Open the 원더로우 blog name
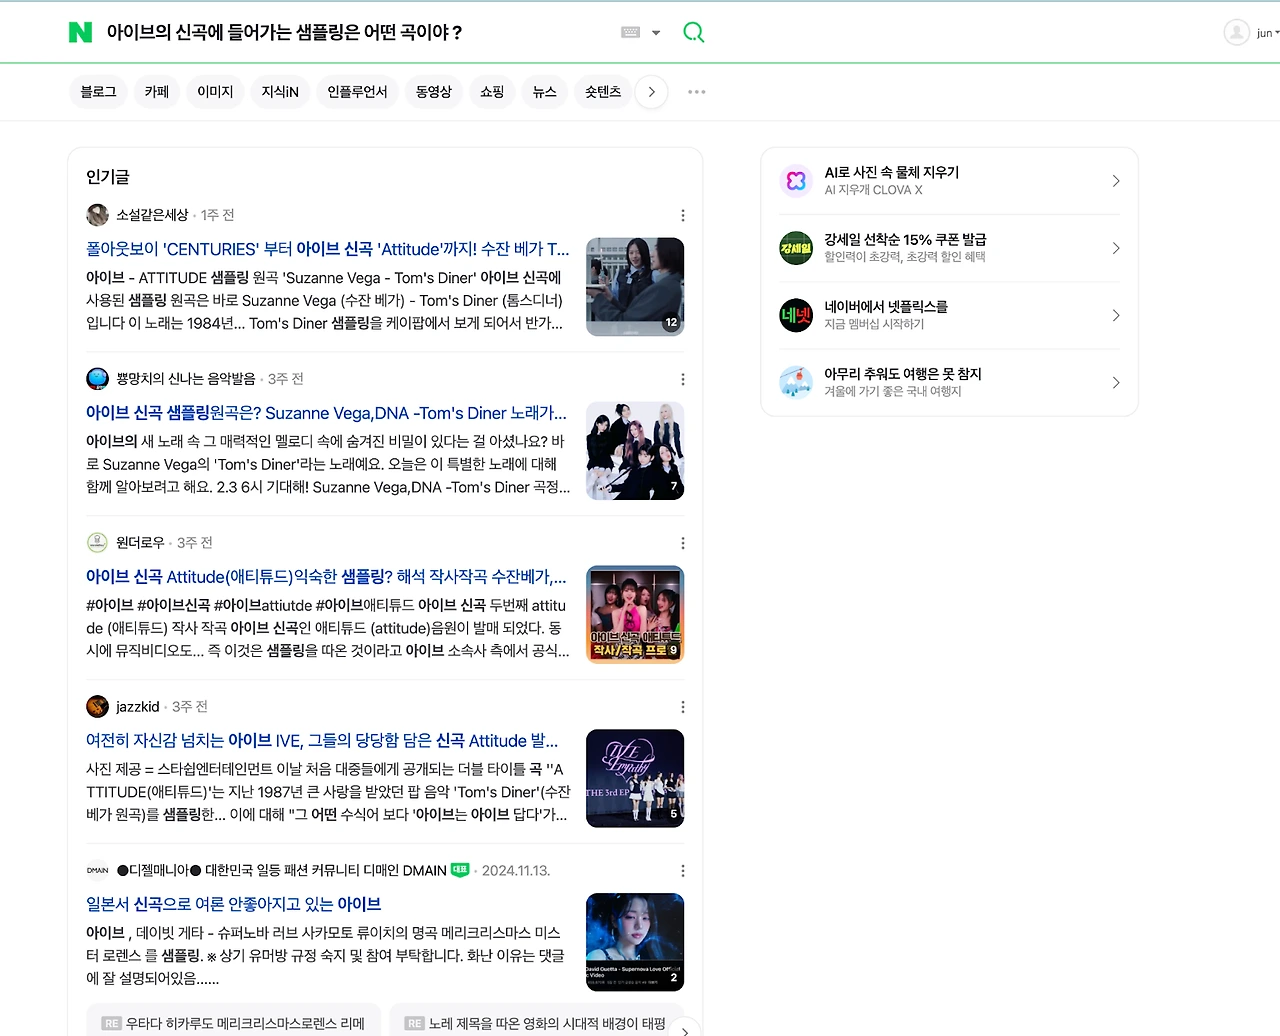 [140, 543]
